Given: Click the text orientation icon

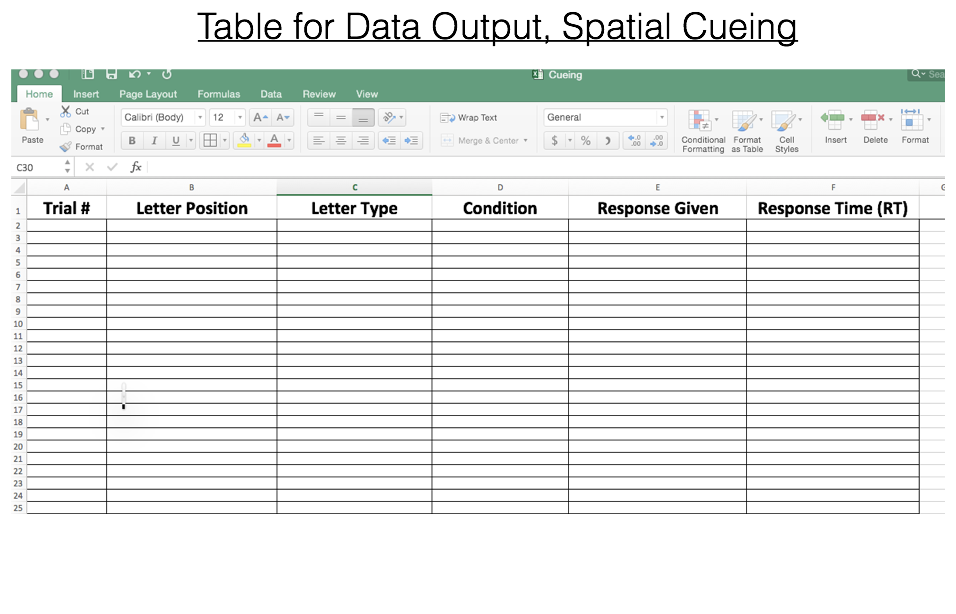Looking at the screenshot, I should [x=389, y=117].
